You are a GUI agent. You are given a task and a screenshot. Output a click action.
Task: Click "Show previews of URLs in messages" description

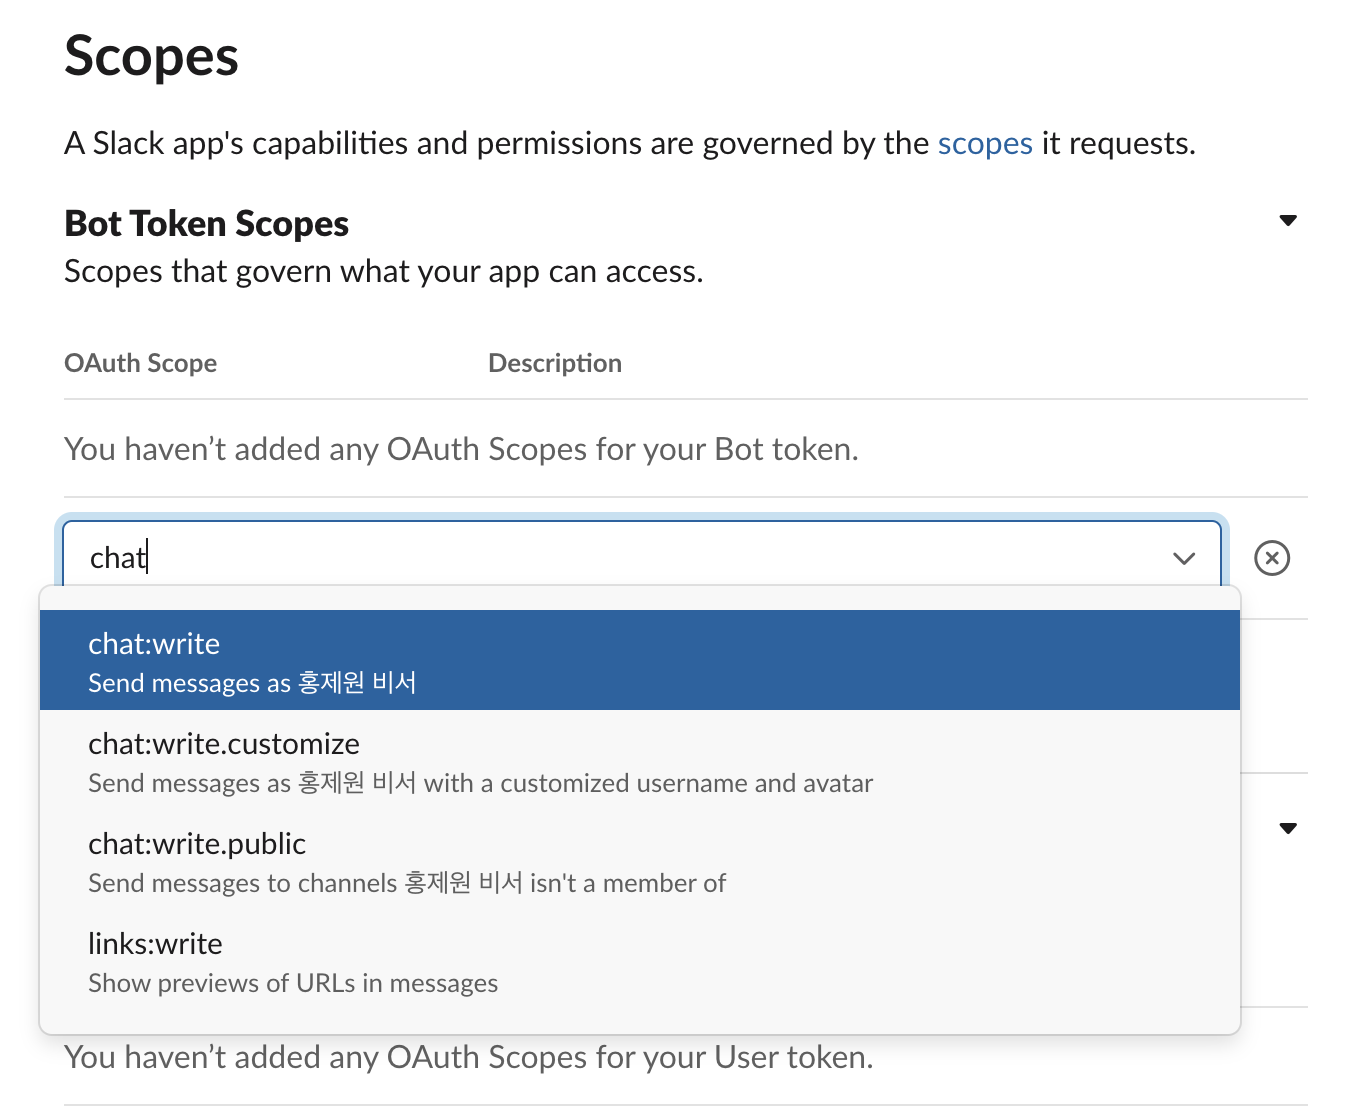click(x=292, y=983)
